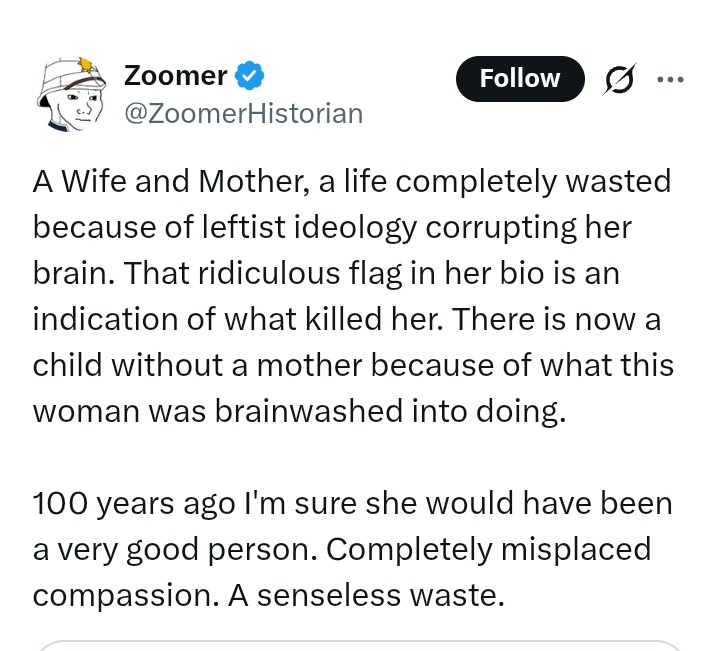Click the word "brainwashed" in the tweet
This screenshot has width=719, height=651.
337,410
